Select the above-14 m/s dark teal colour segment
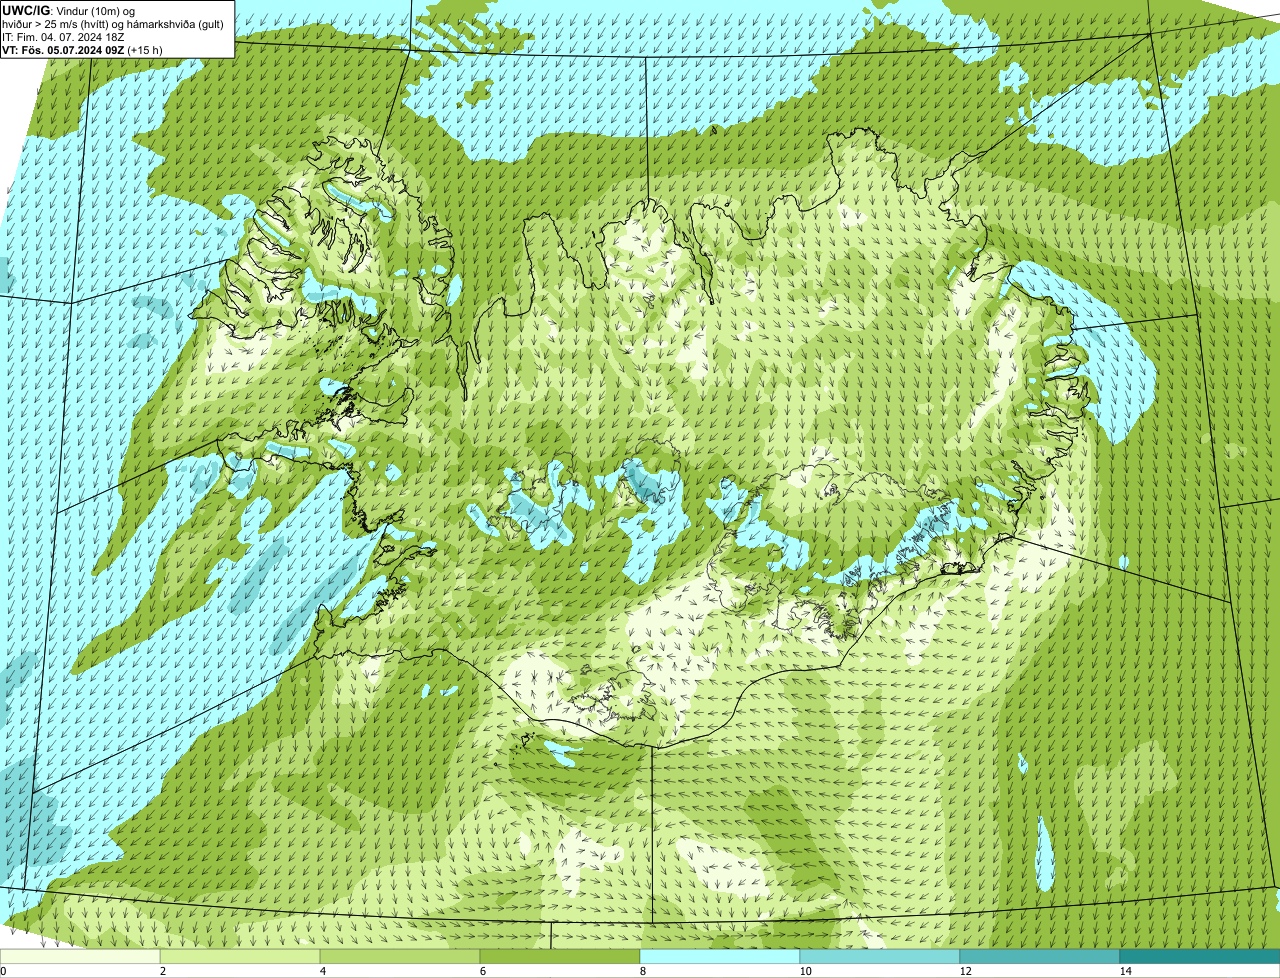 click(x=1200, y=956)
